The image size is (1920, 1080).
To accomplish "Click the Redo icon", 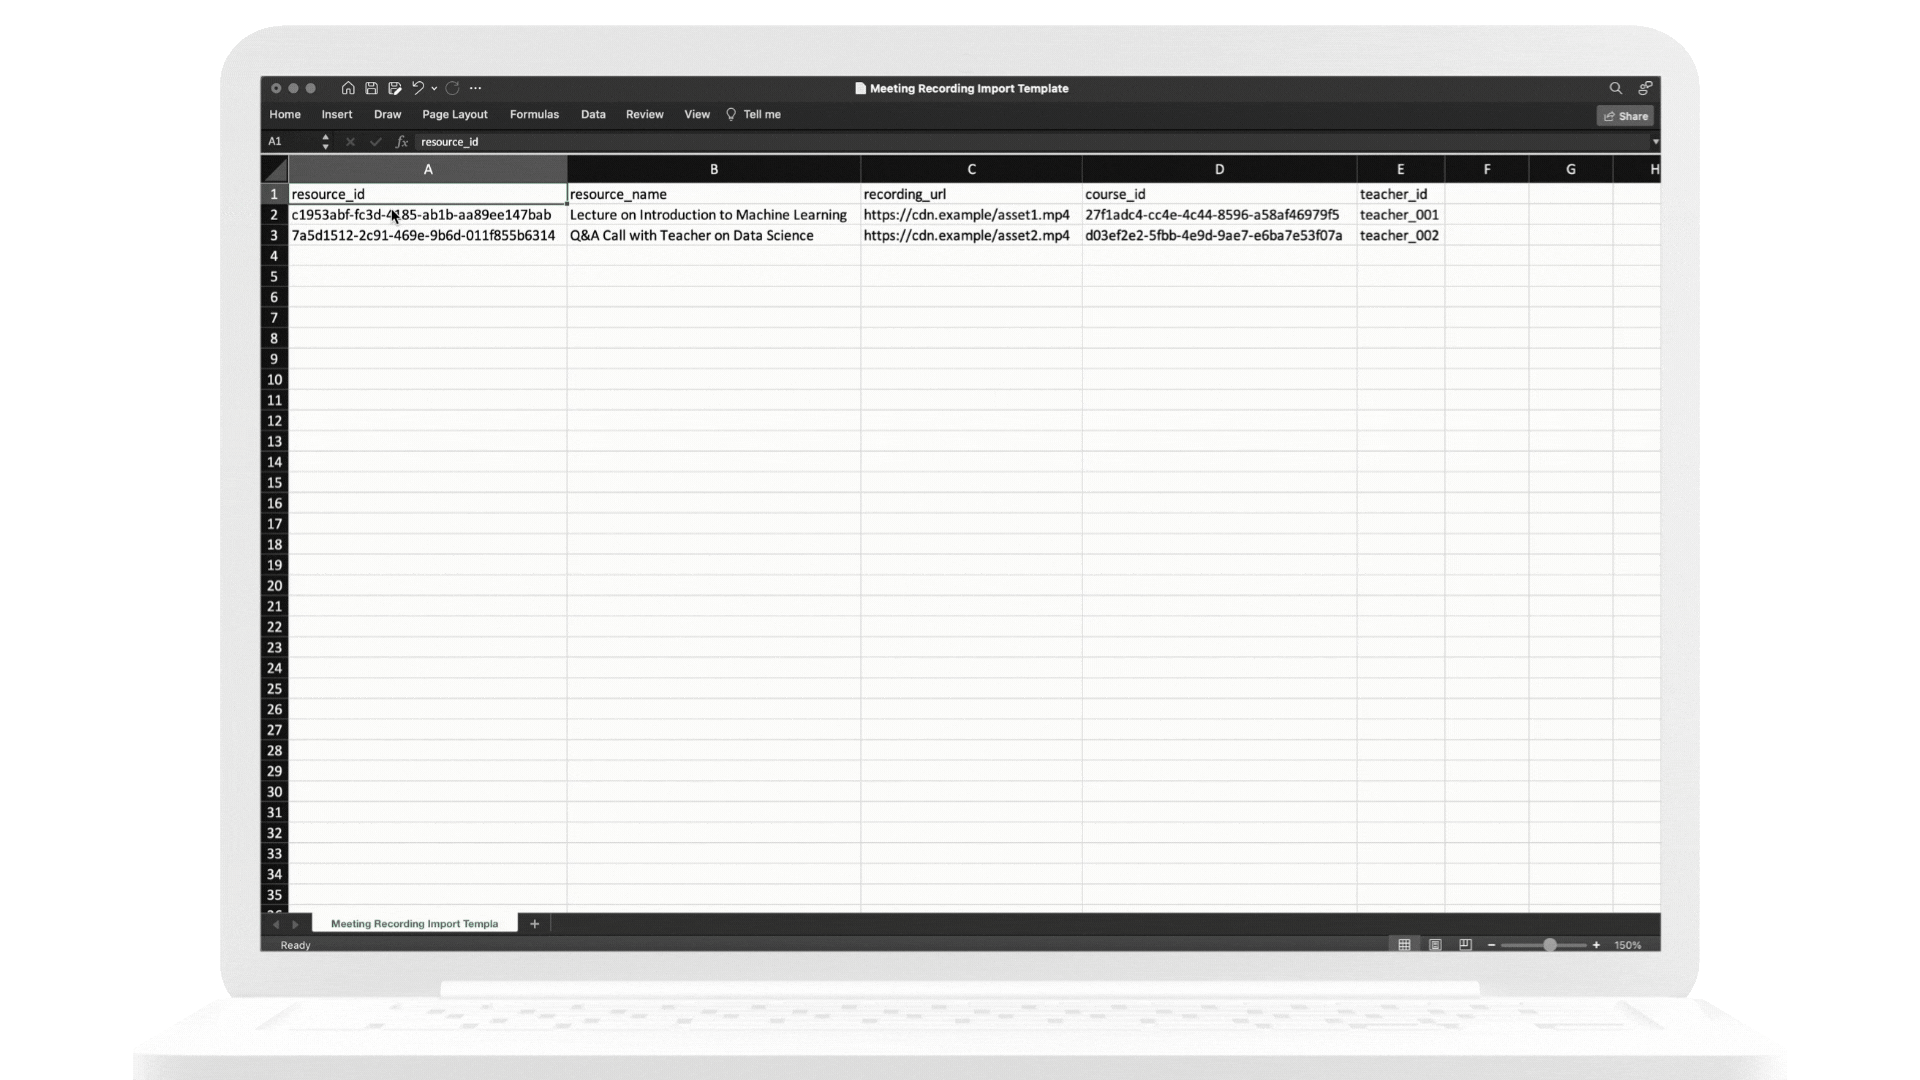I will [453, 88].
